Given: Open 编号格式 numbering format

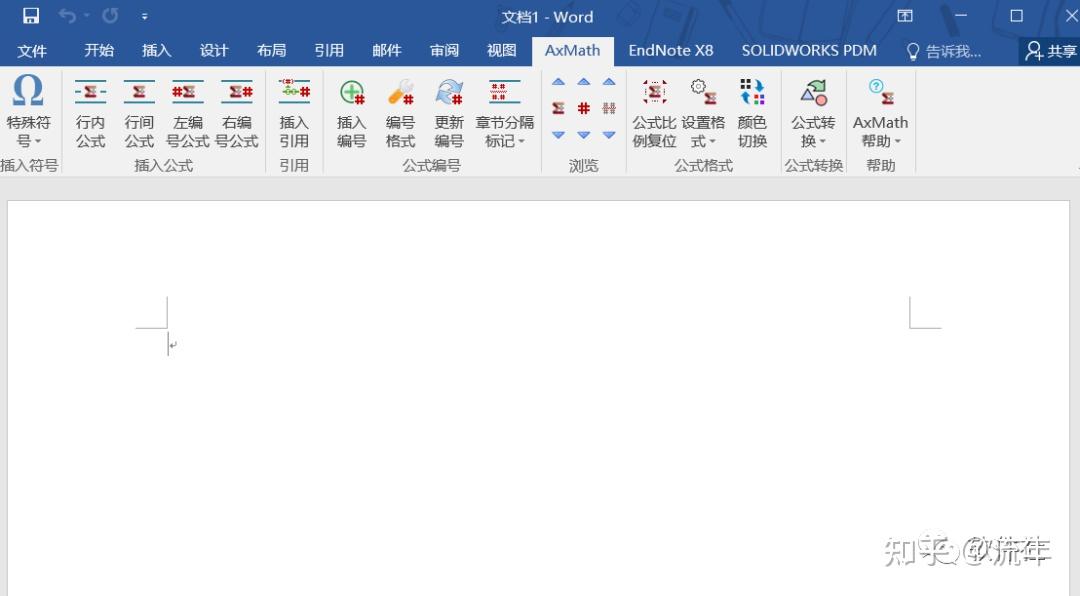Looking at the screenshot, I should click(x=400, y=113).
